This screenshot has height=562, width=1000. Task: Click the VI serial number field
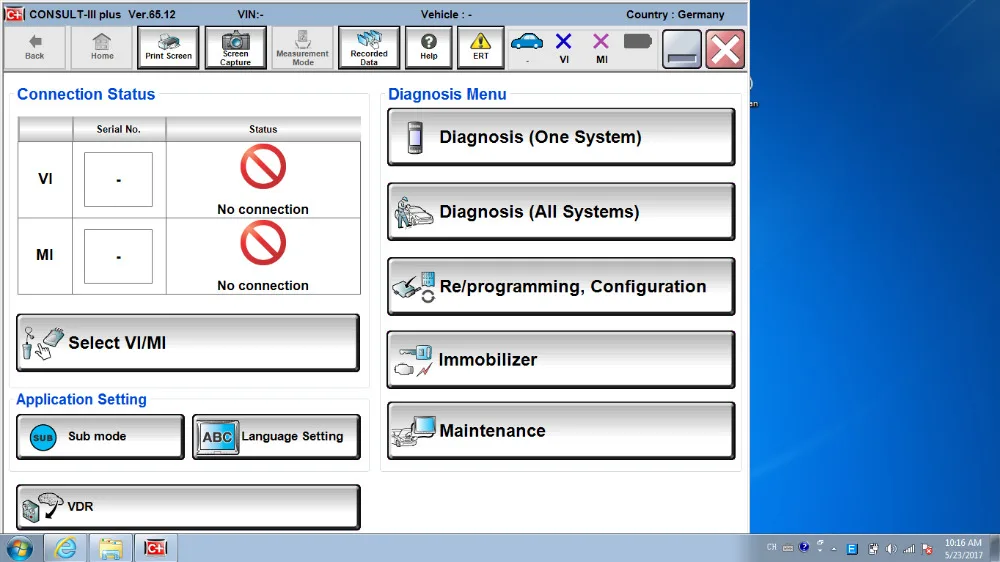click(x=119, y=179)
